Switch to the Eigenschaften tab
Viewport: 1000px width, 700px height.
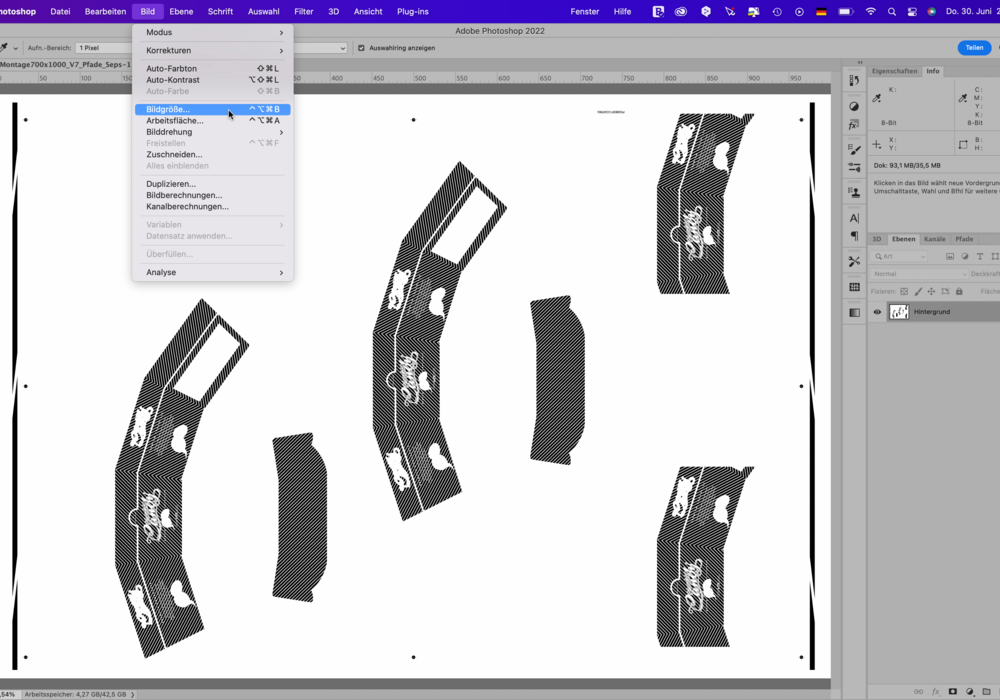pyautogui.click(x=894, y=71)
